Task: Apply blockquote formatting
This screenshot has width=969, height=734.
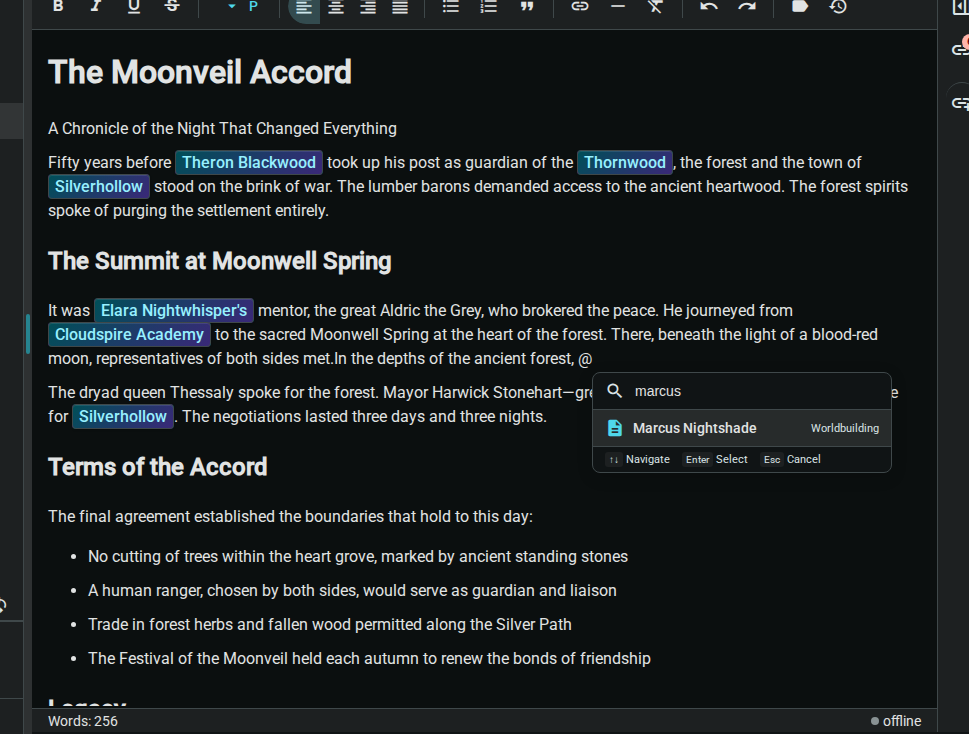Action: pyautogui.click(x=527, y=7)
